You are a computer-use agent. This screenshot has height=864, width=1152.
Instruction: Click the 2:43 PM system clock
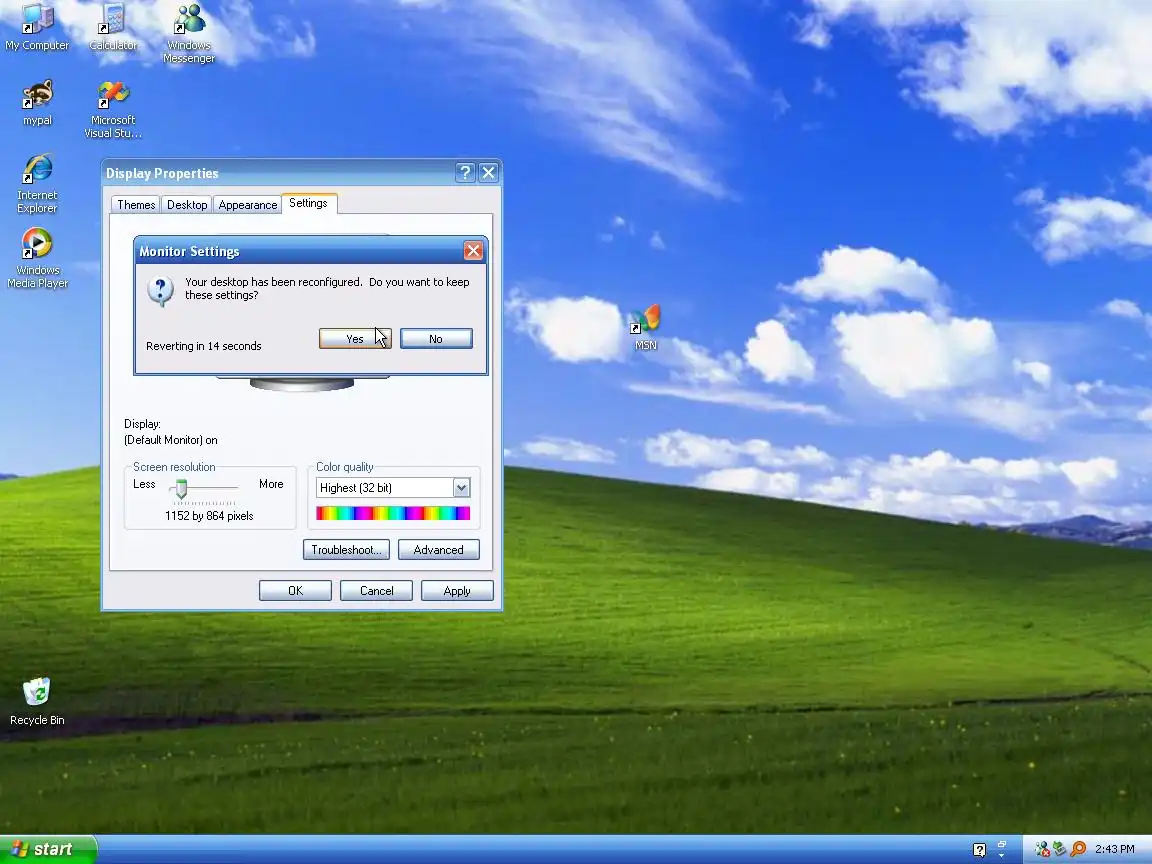[x=1115, y=849]
